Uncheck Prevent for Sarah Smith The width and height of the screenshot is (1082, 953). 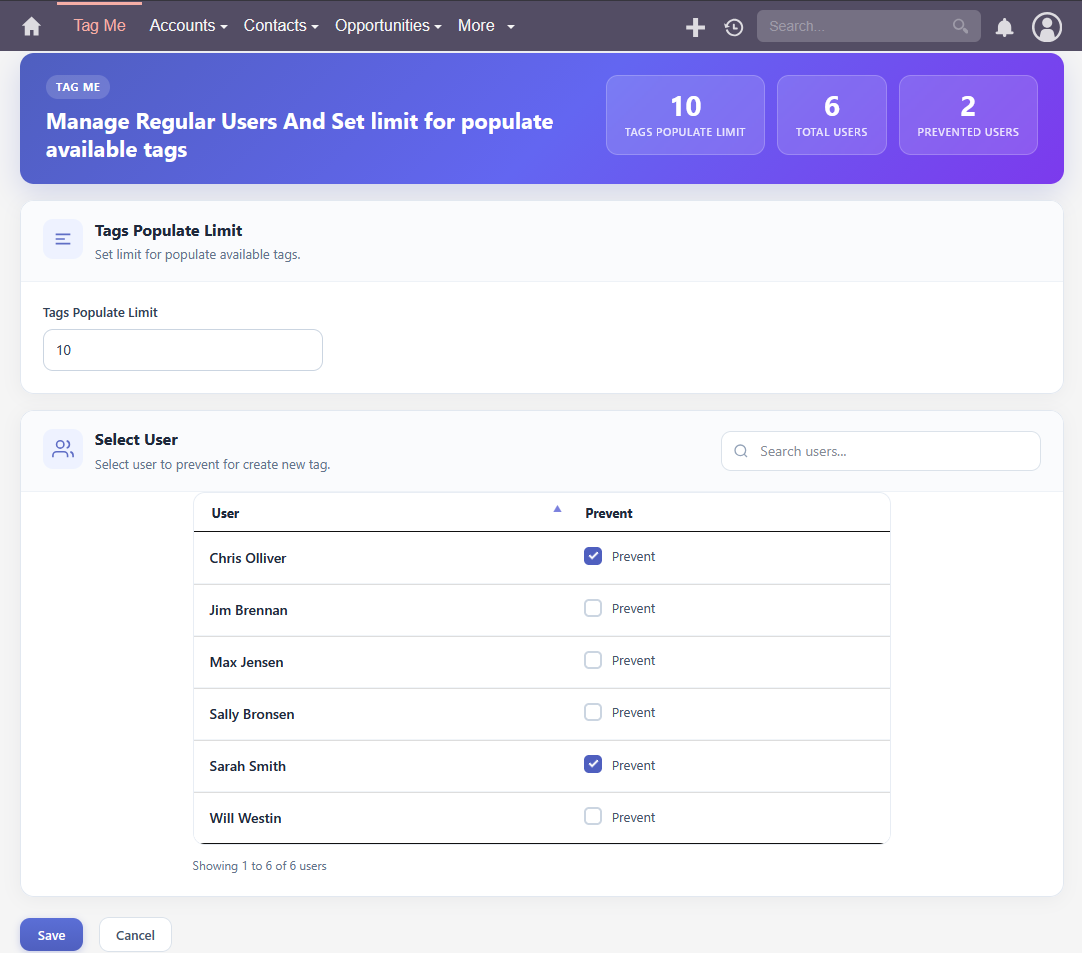(593, 765)
